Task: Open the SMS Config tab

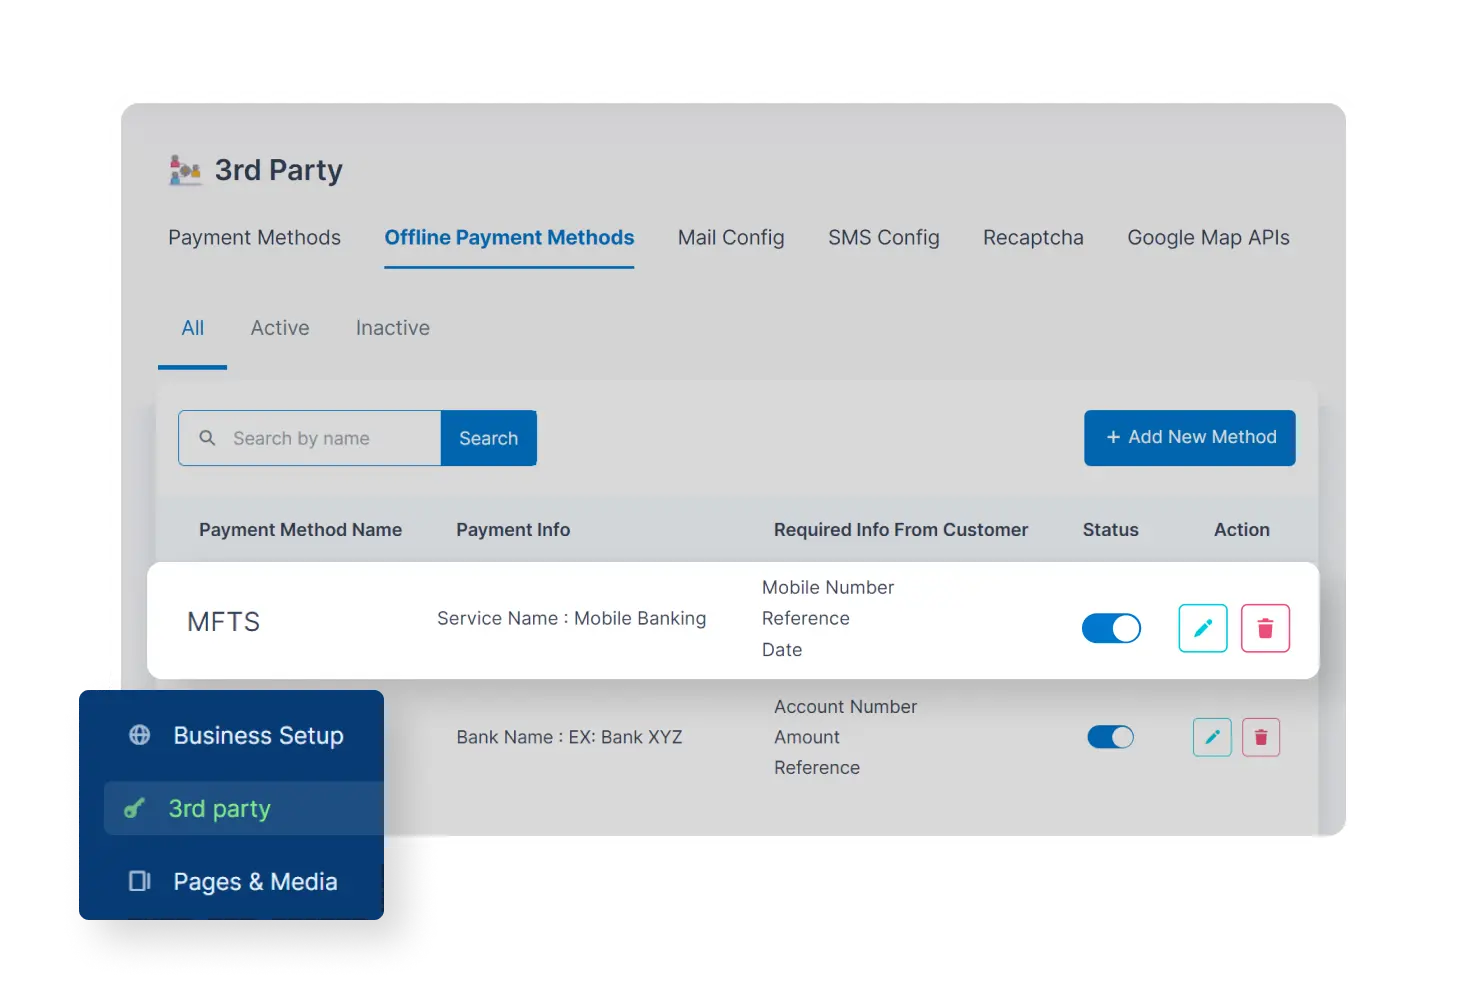Action: click(x=883, y=237)
